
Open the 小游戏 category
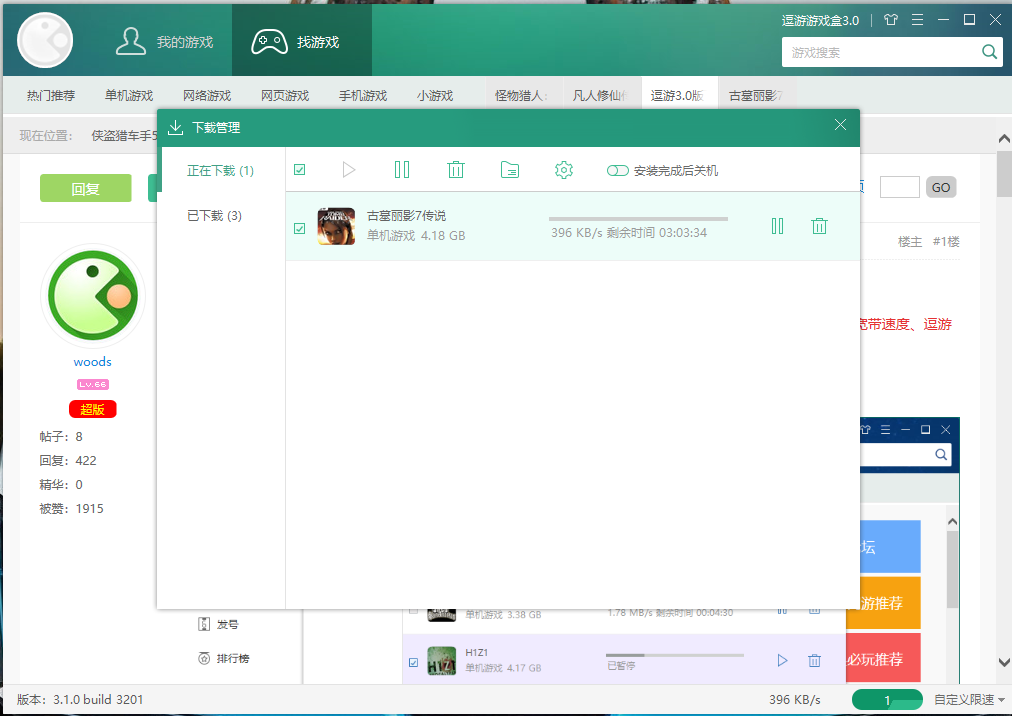(435, 96)
